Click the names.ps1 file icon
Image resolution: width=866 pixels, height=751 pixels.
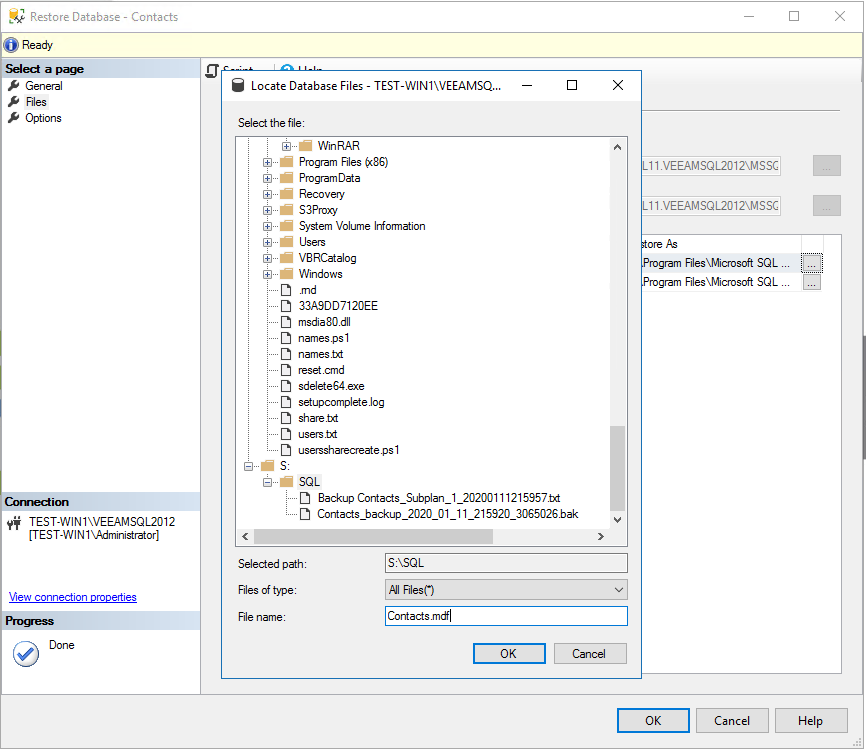(x=286, y=338)
